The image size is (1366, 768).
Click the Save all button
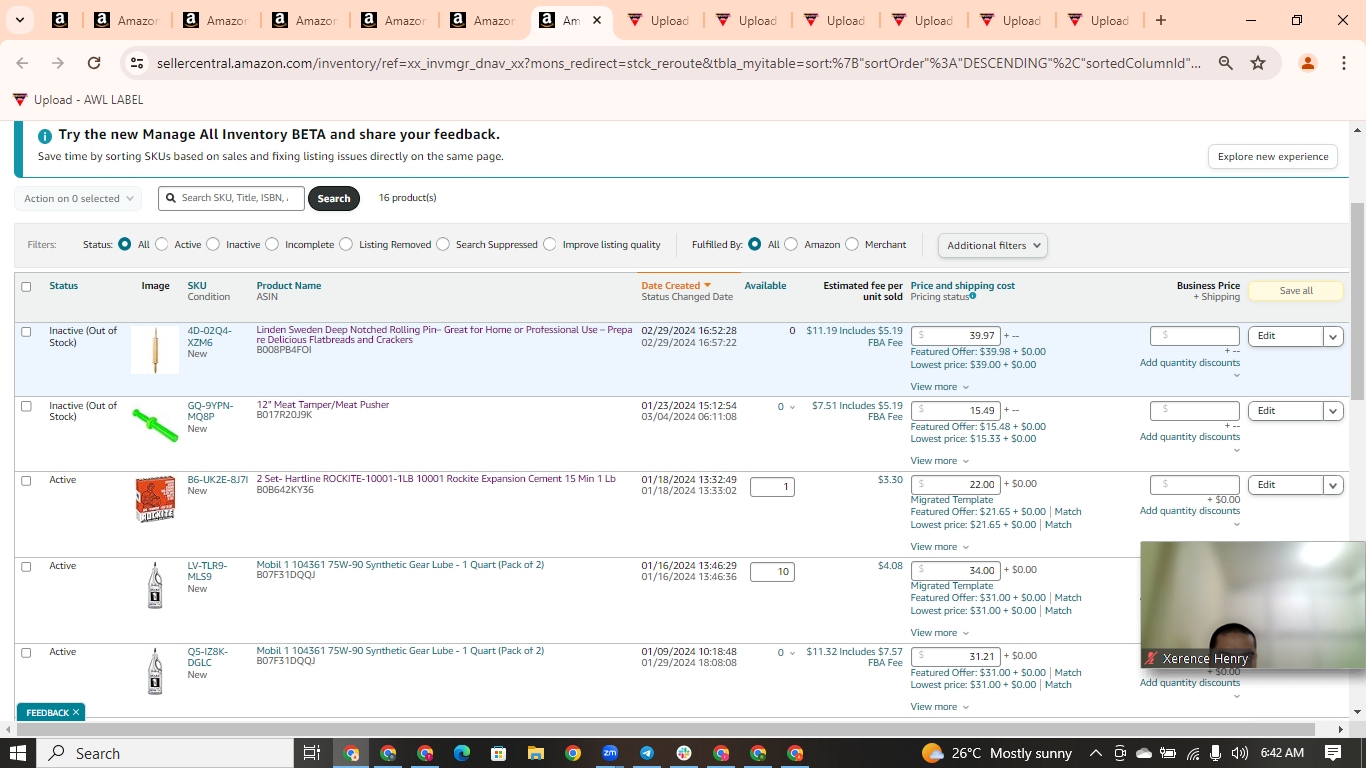(x=1296, y=291)
